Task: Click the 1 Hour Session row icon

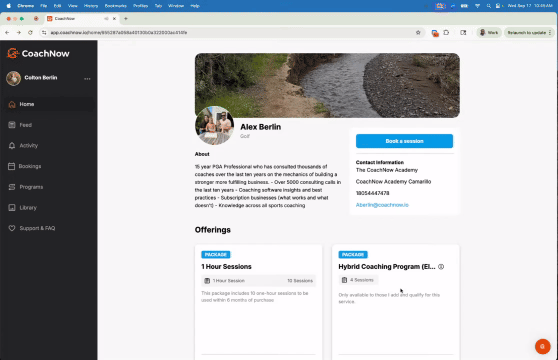Action: pyautogui.click(x=207, y=281)
